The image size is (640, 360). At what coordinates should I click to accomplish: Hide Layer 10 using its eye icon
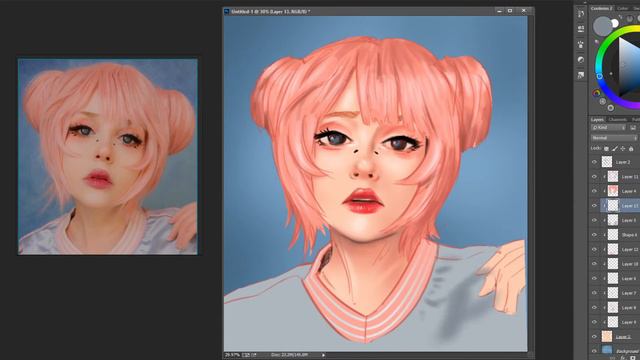point(594,264)
